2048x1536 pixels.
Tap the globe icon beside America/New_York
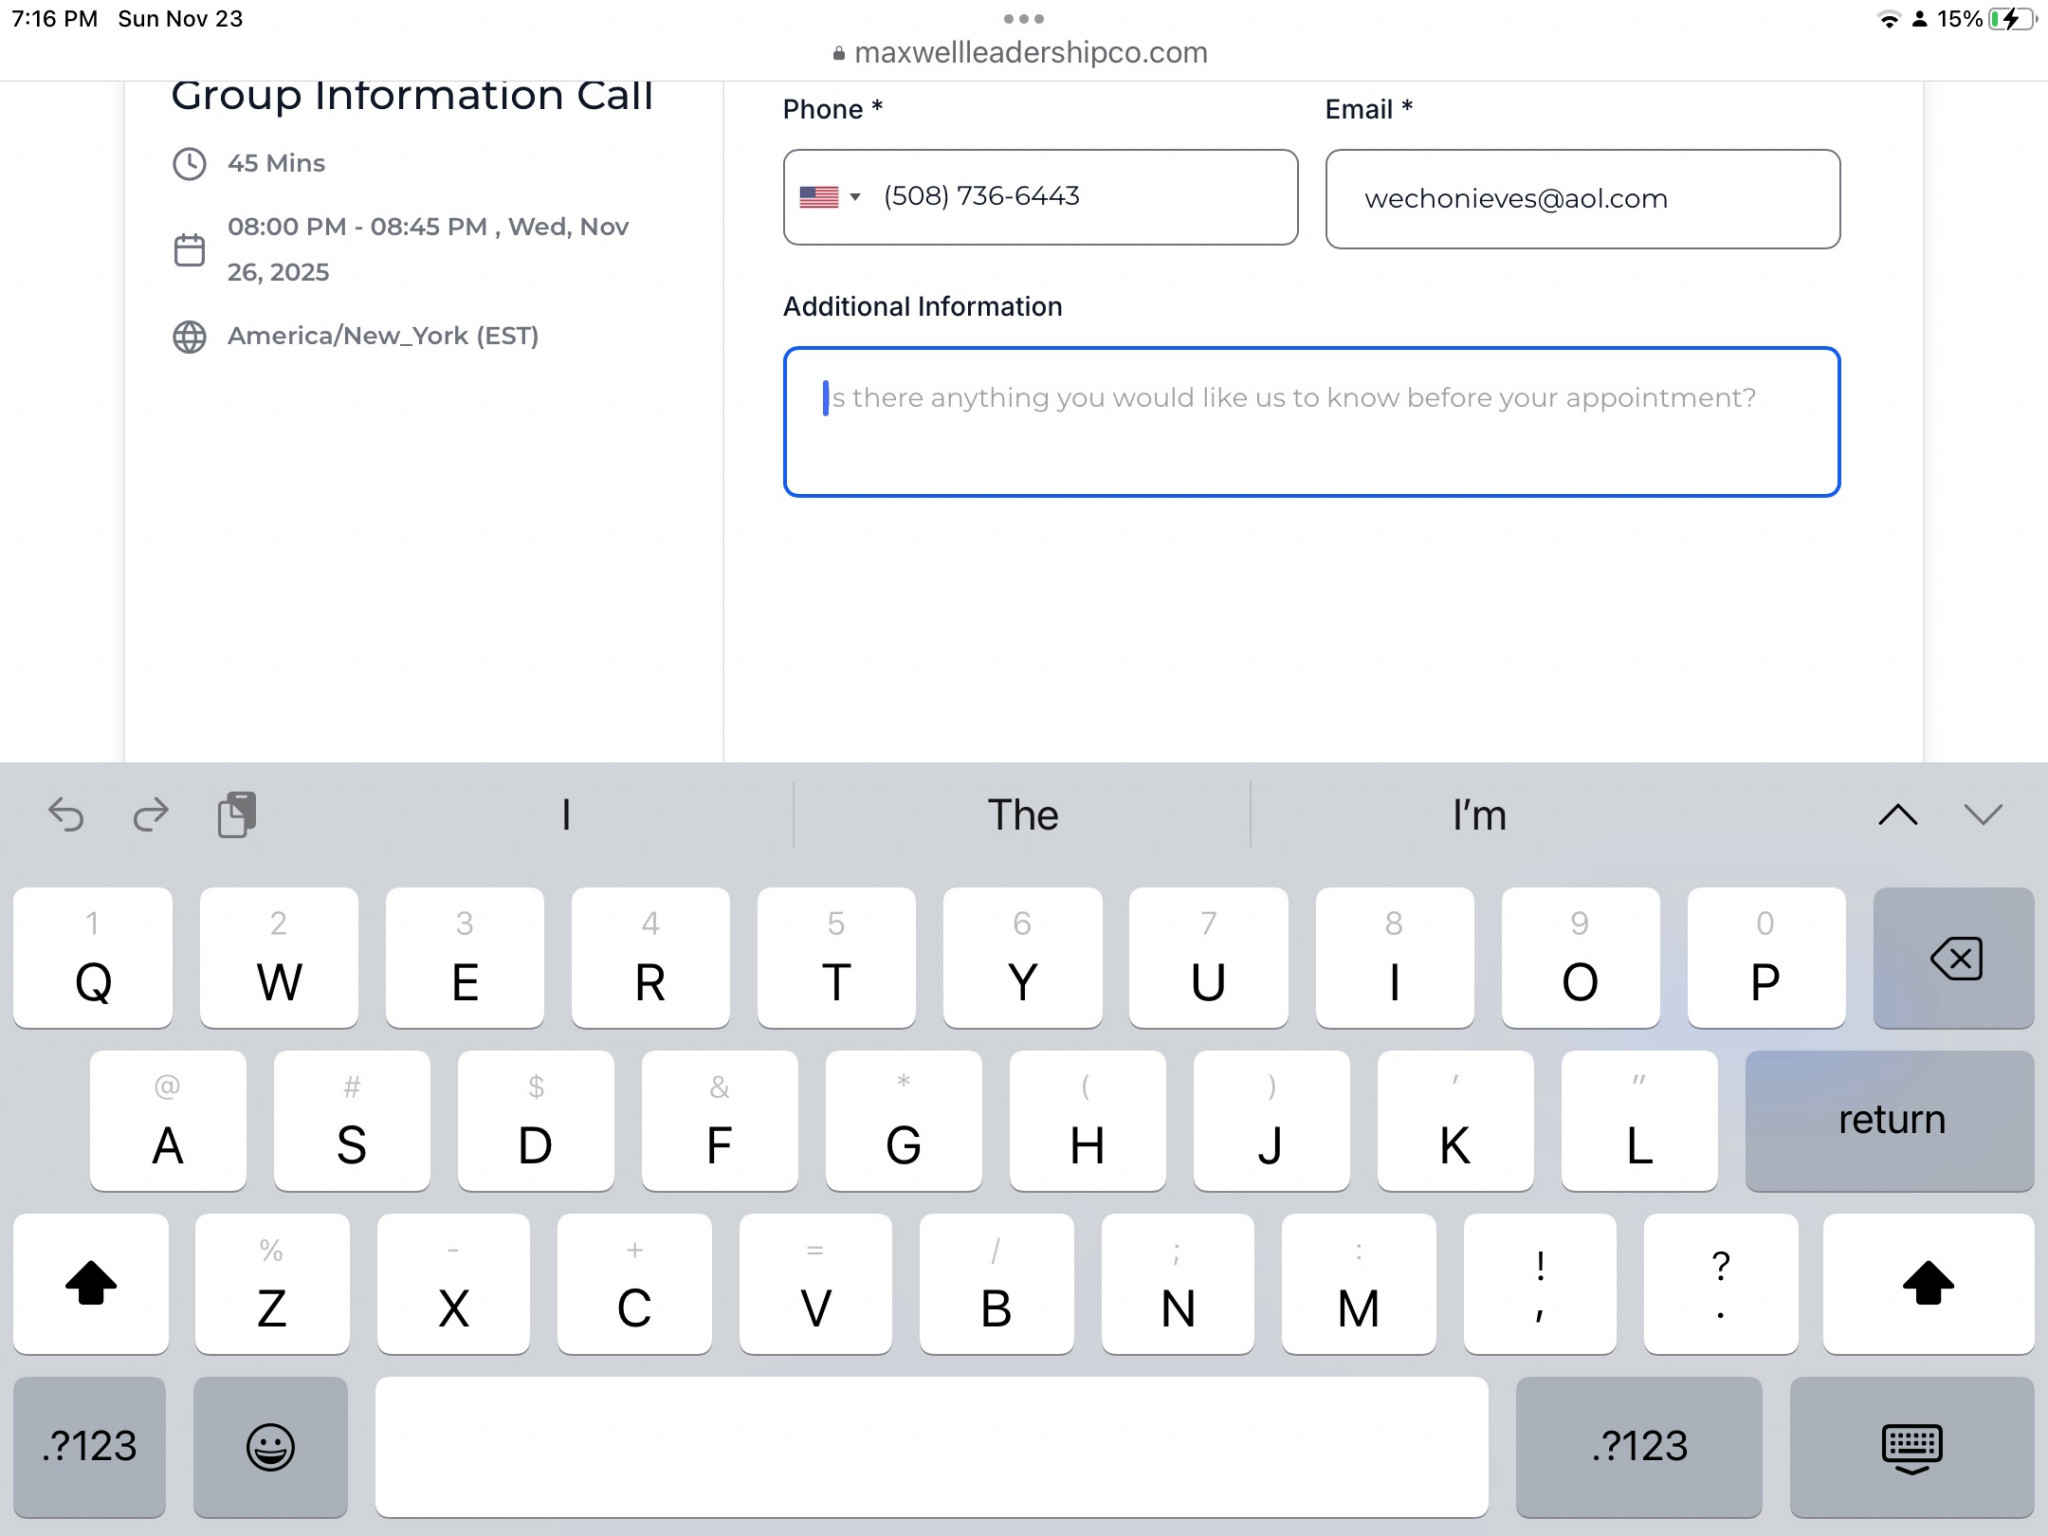click(x=189, y=337)
